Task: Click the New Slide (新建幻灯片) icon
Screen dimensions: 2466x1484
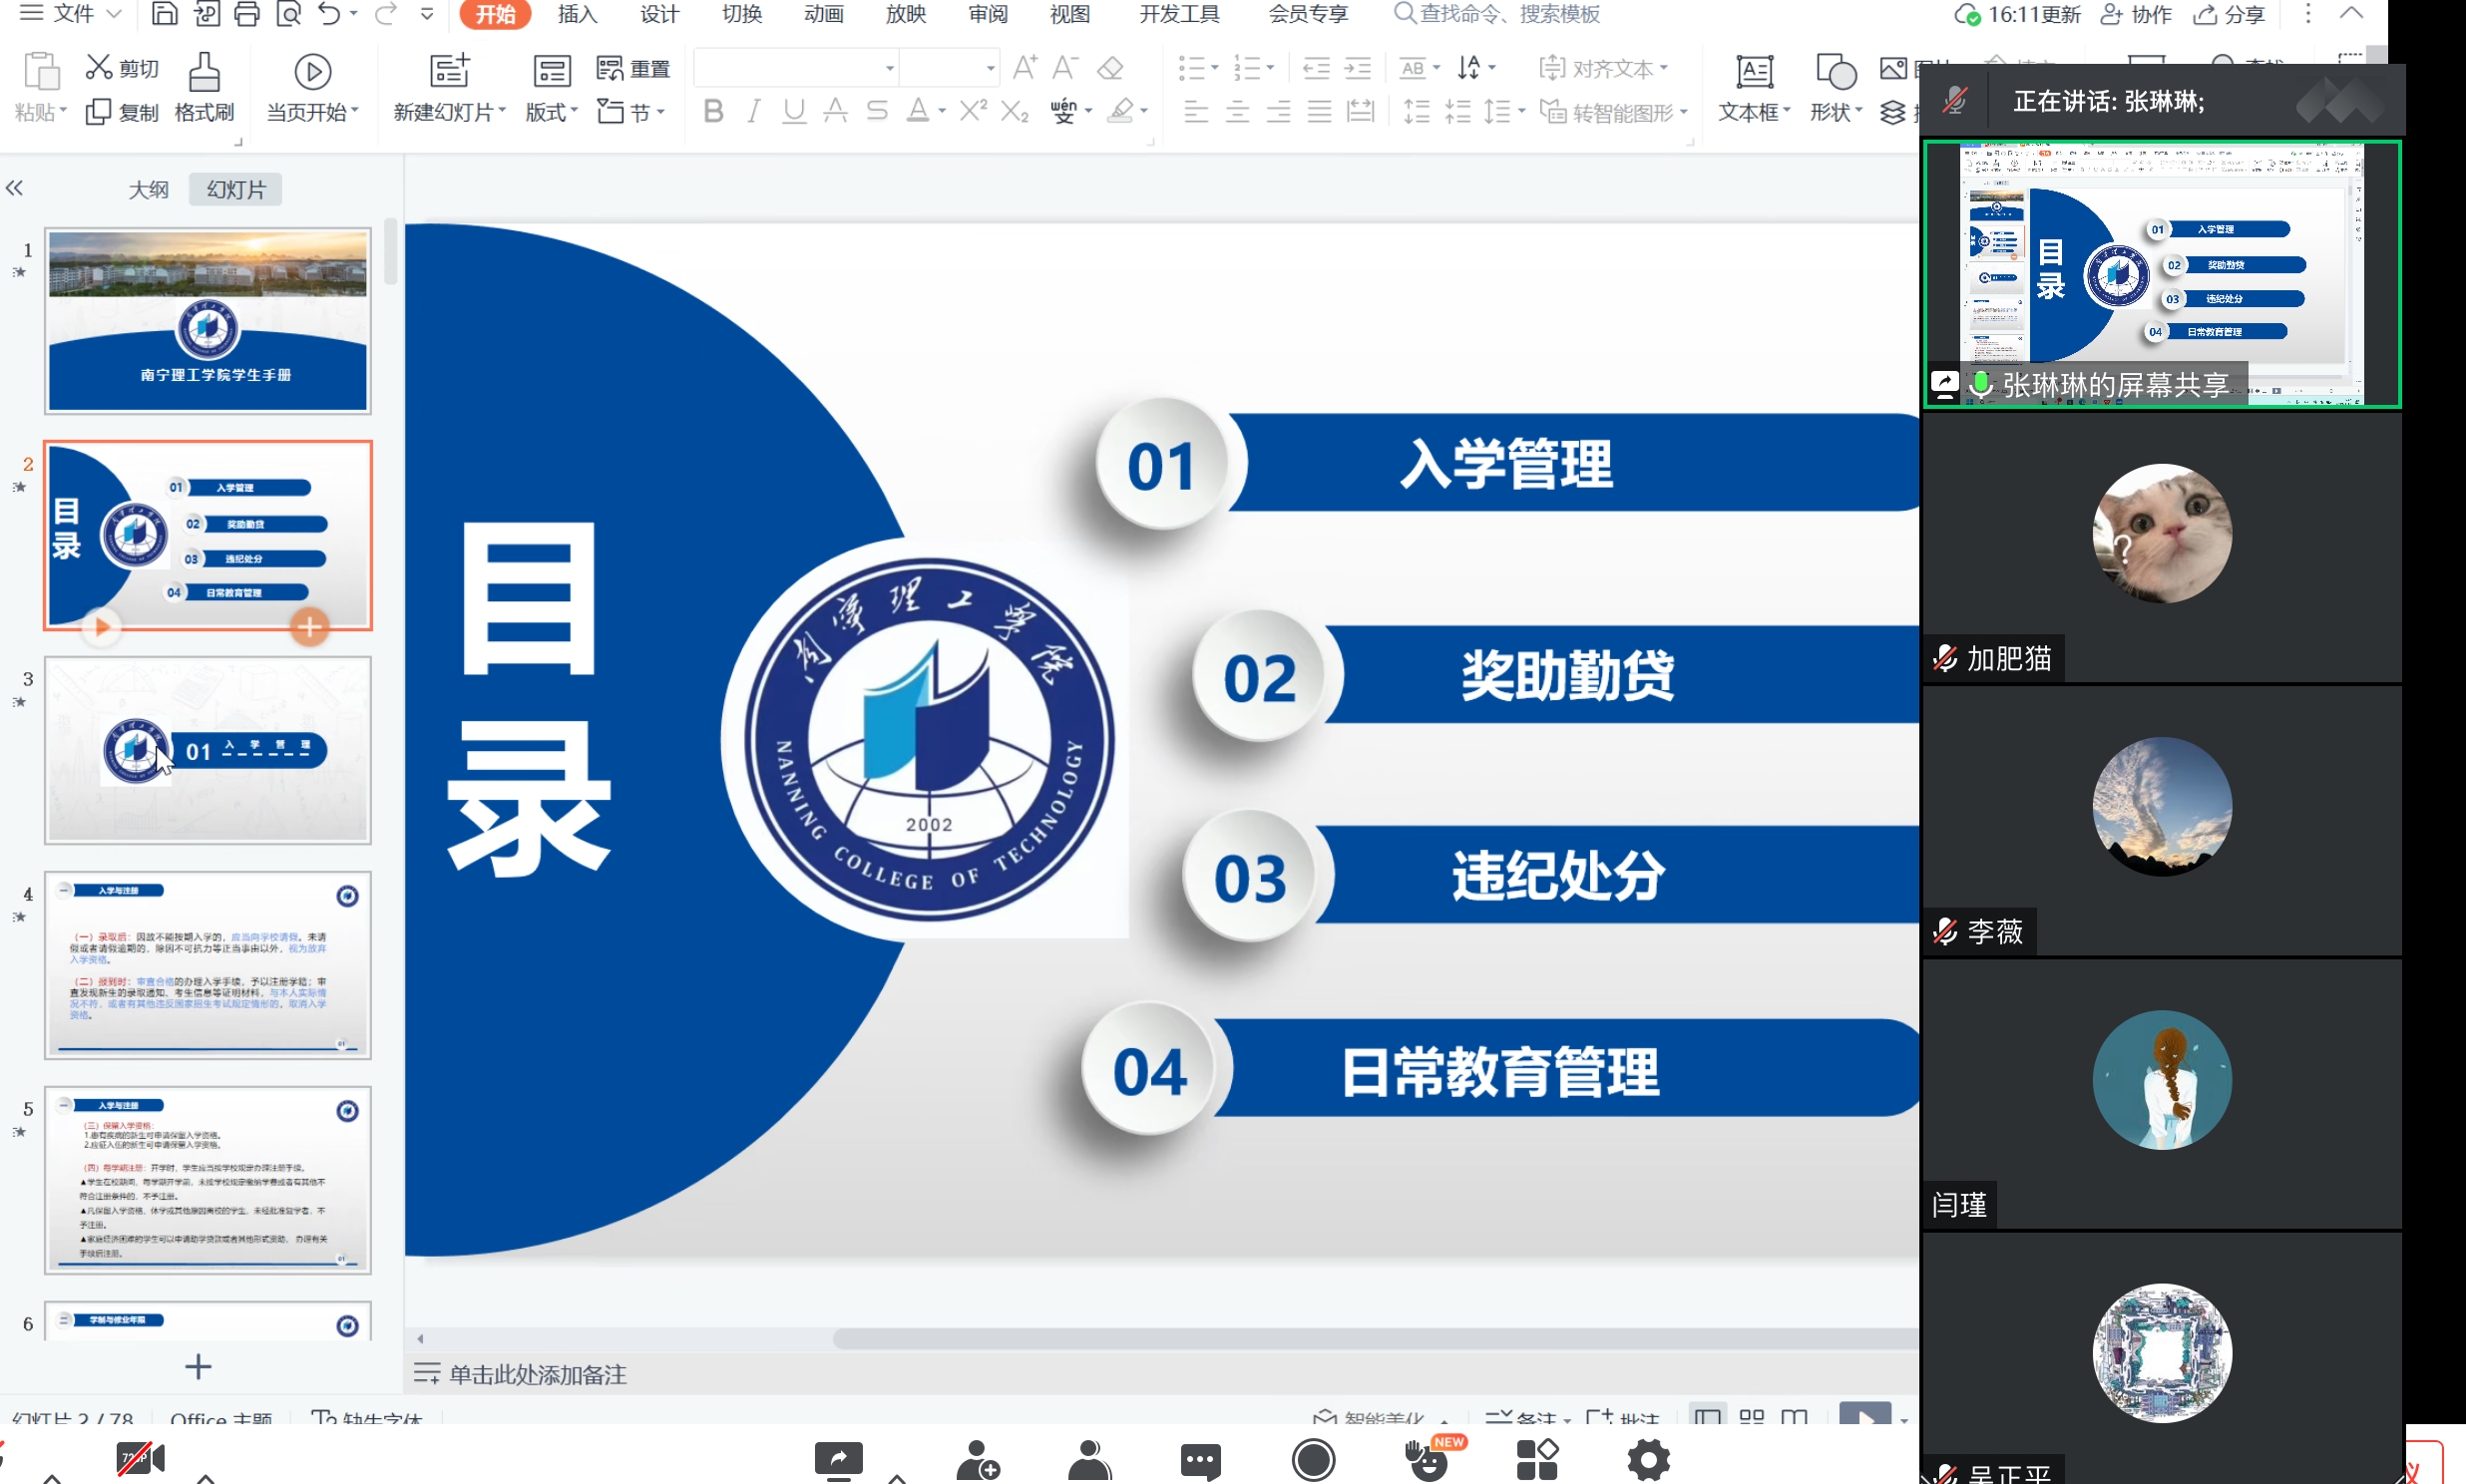Action: pos(449,72)
